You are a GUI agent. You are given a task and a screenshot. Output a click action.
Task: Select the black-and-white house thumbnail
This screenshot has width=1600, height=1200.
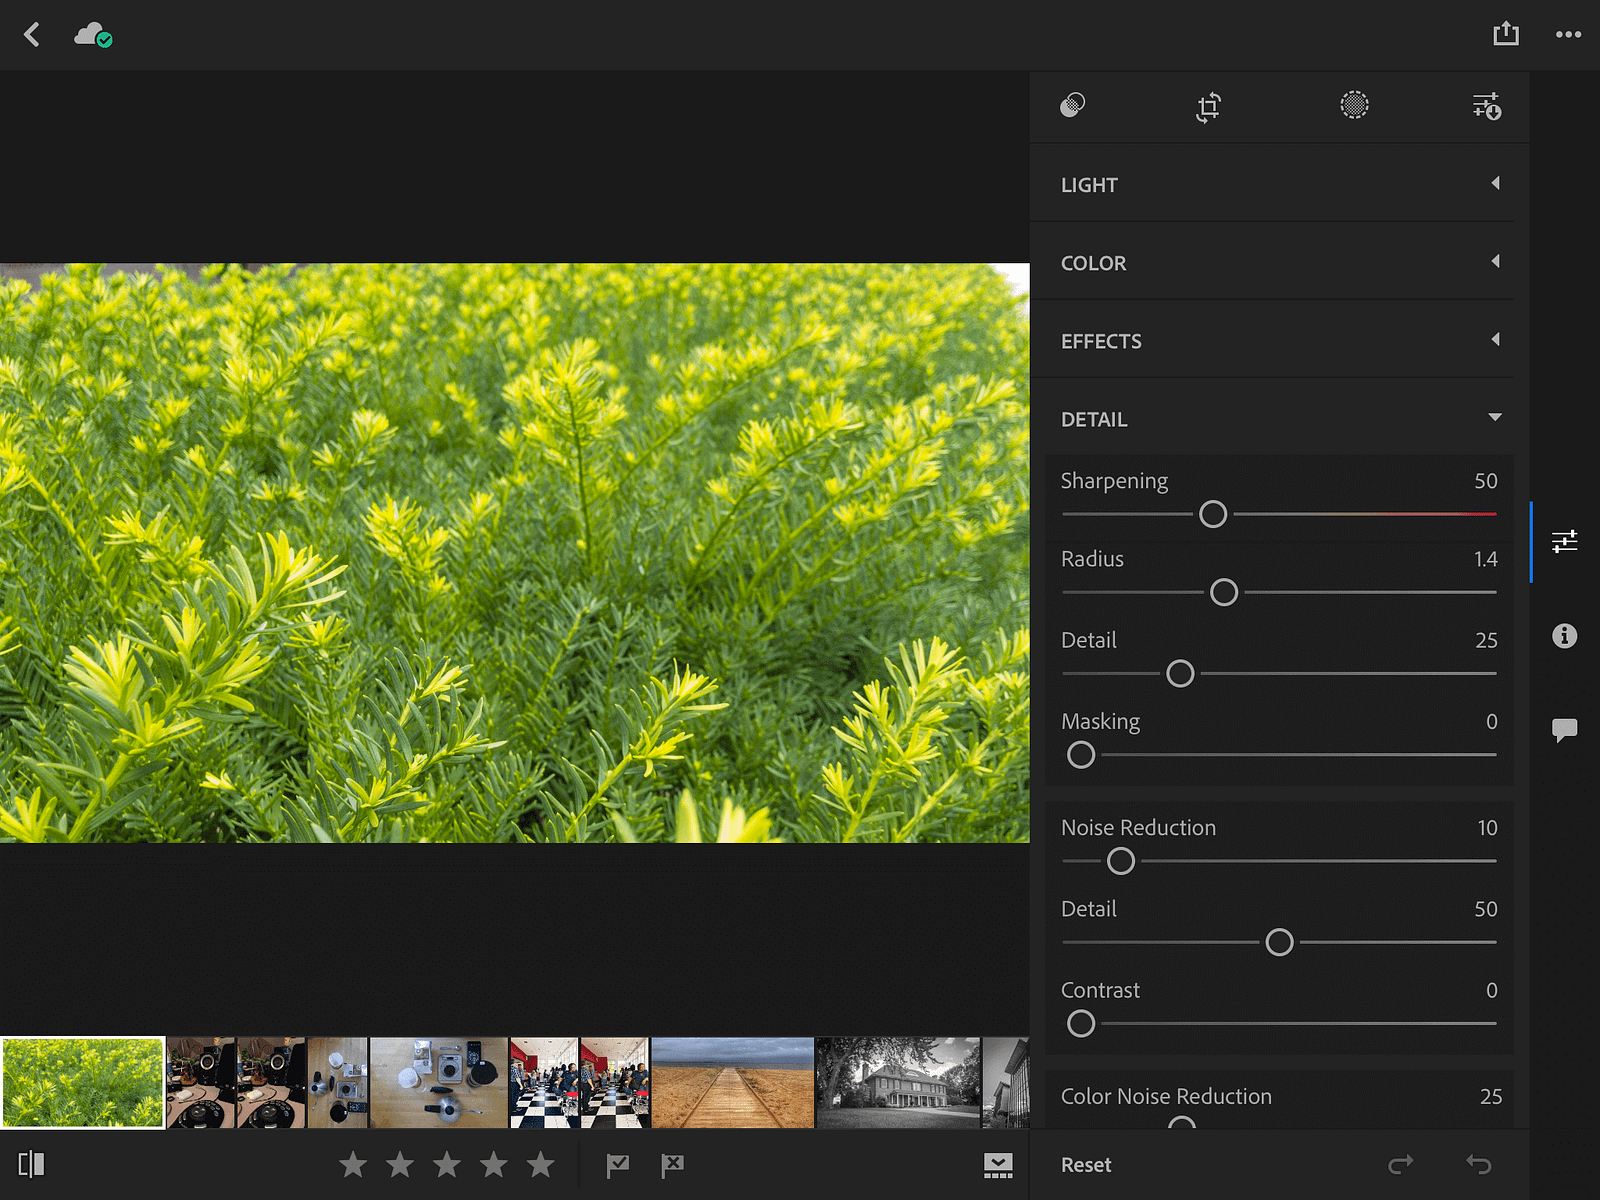[x=898, y=1083]
